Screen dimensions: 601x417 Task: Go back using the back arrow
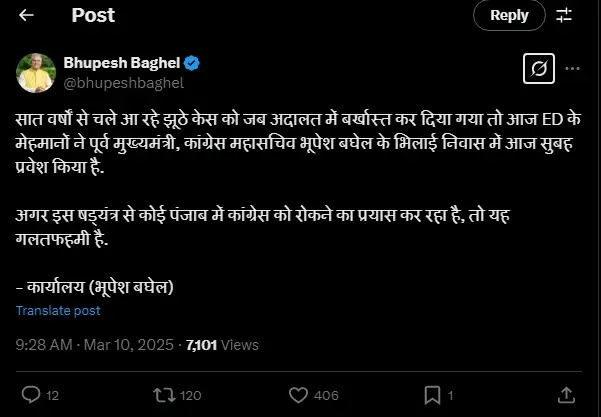point(27,15)
